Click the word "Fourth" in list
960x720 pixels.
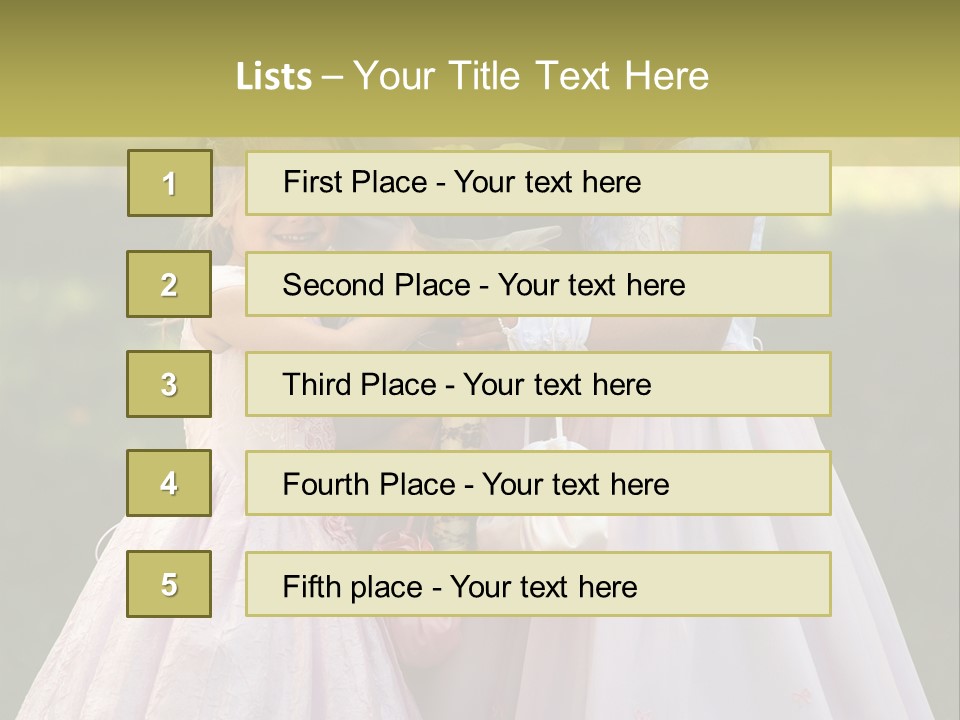[x=328, y=485]
